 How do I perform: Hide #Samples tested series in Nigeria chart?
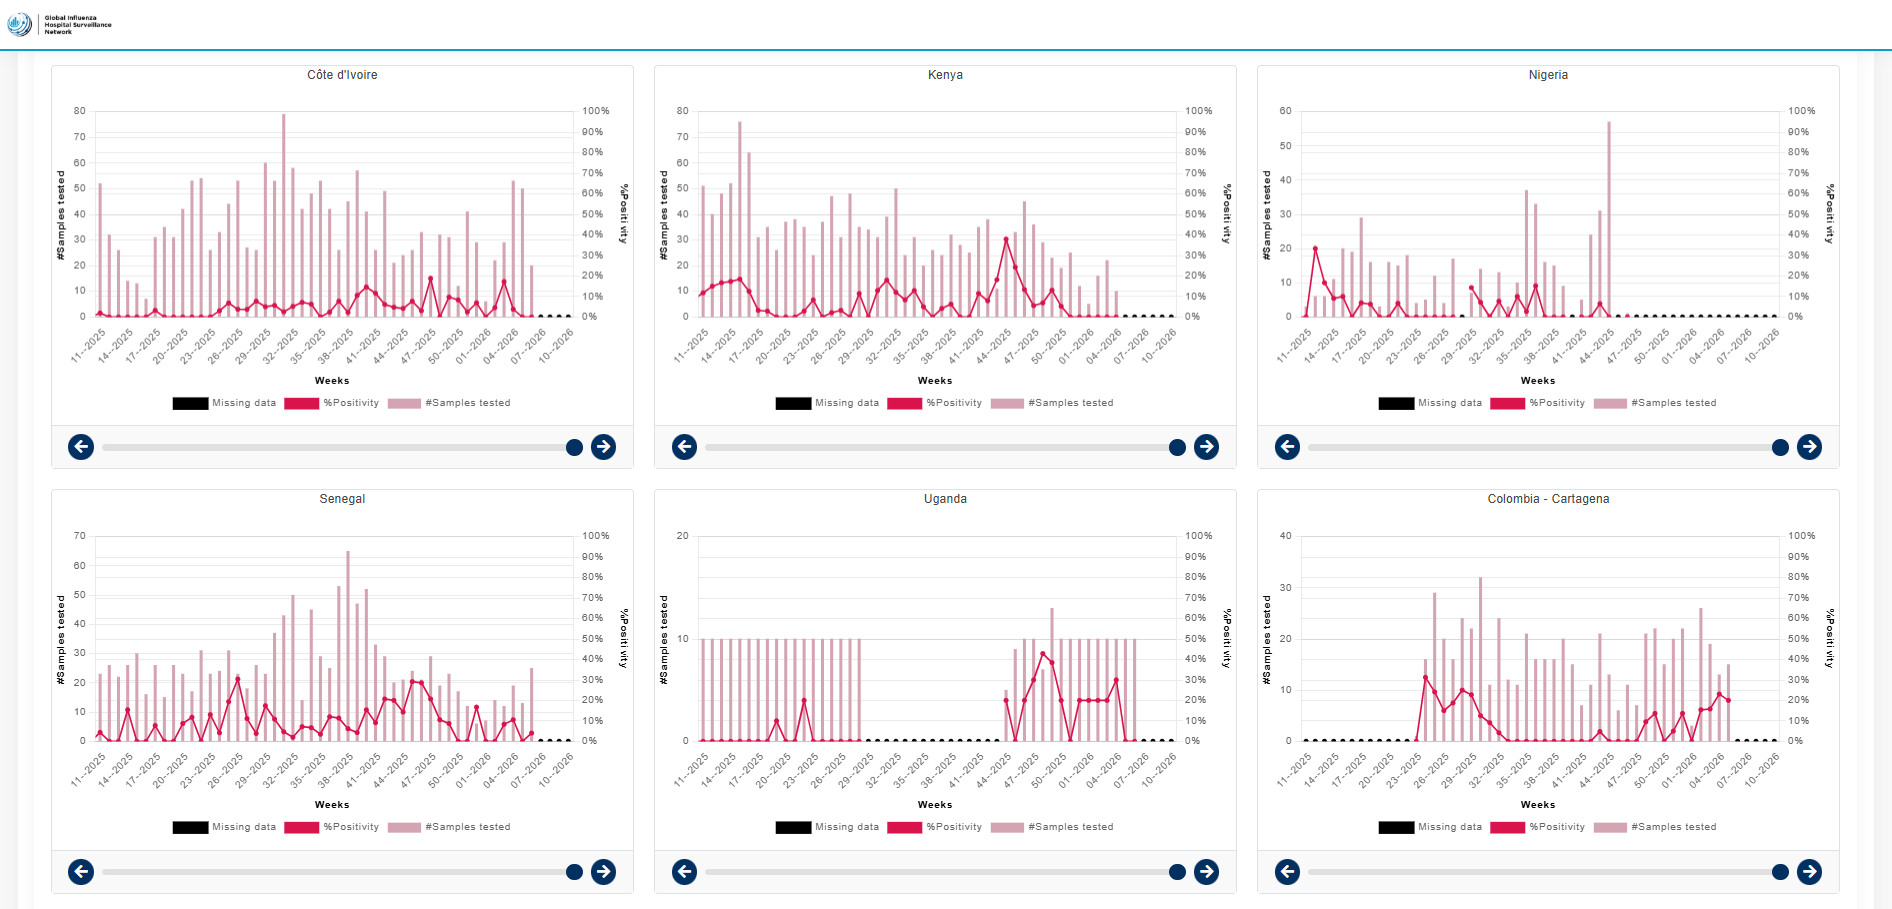pos(1655,403)
